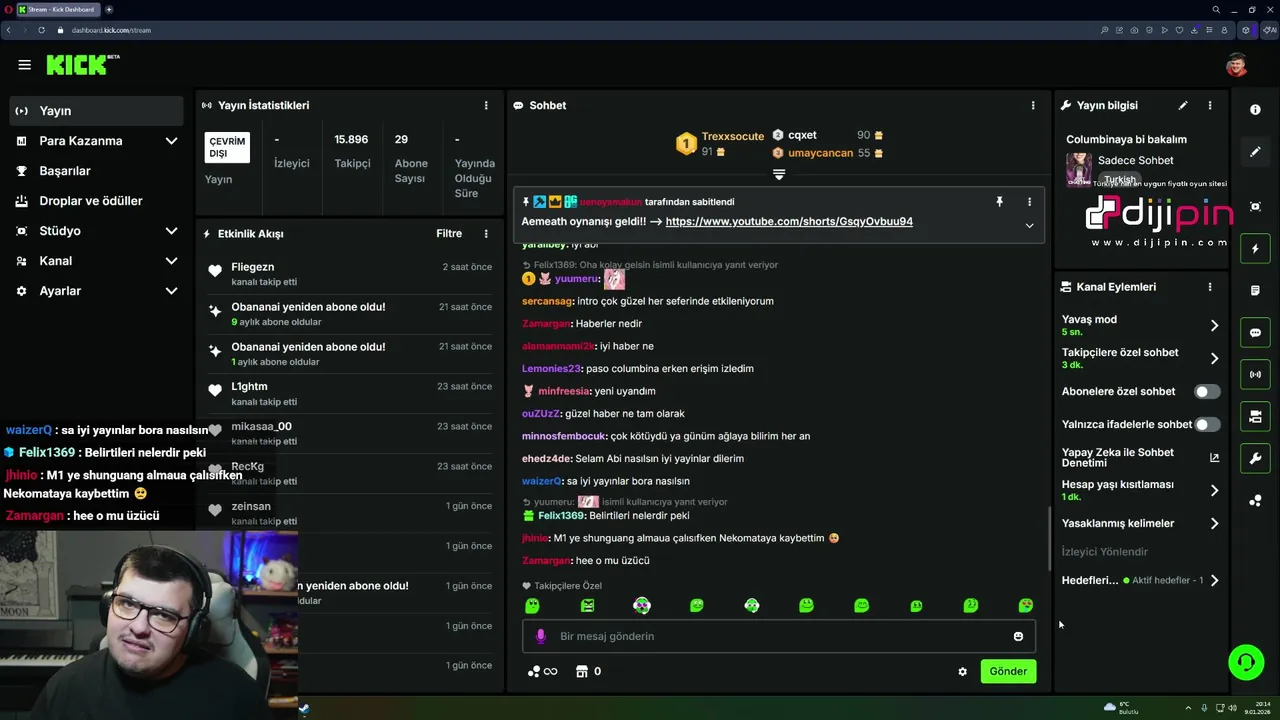Select the Stream - Kick Dashboard browser tab

pyautogui.click(x=56, y=9)
